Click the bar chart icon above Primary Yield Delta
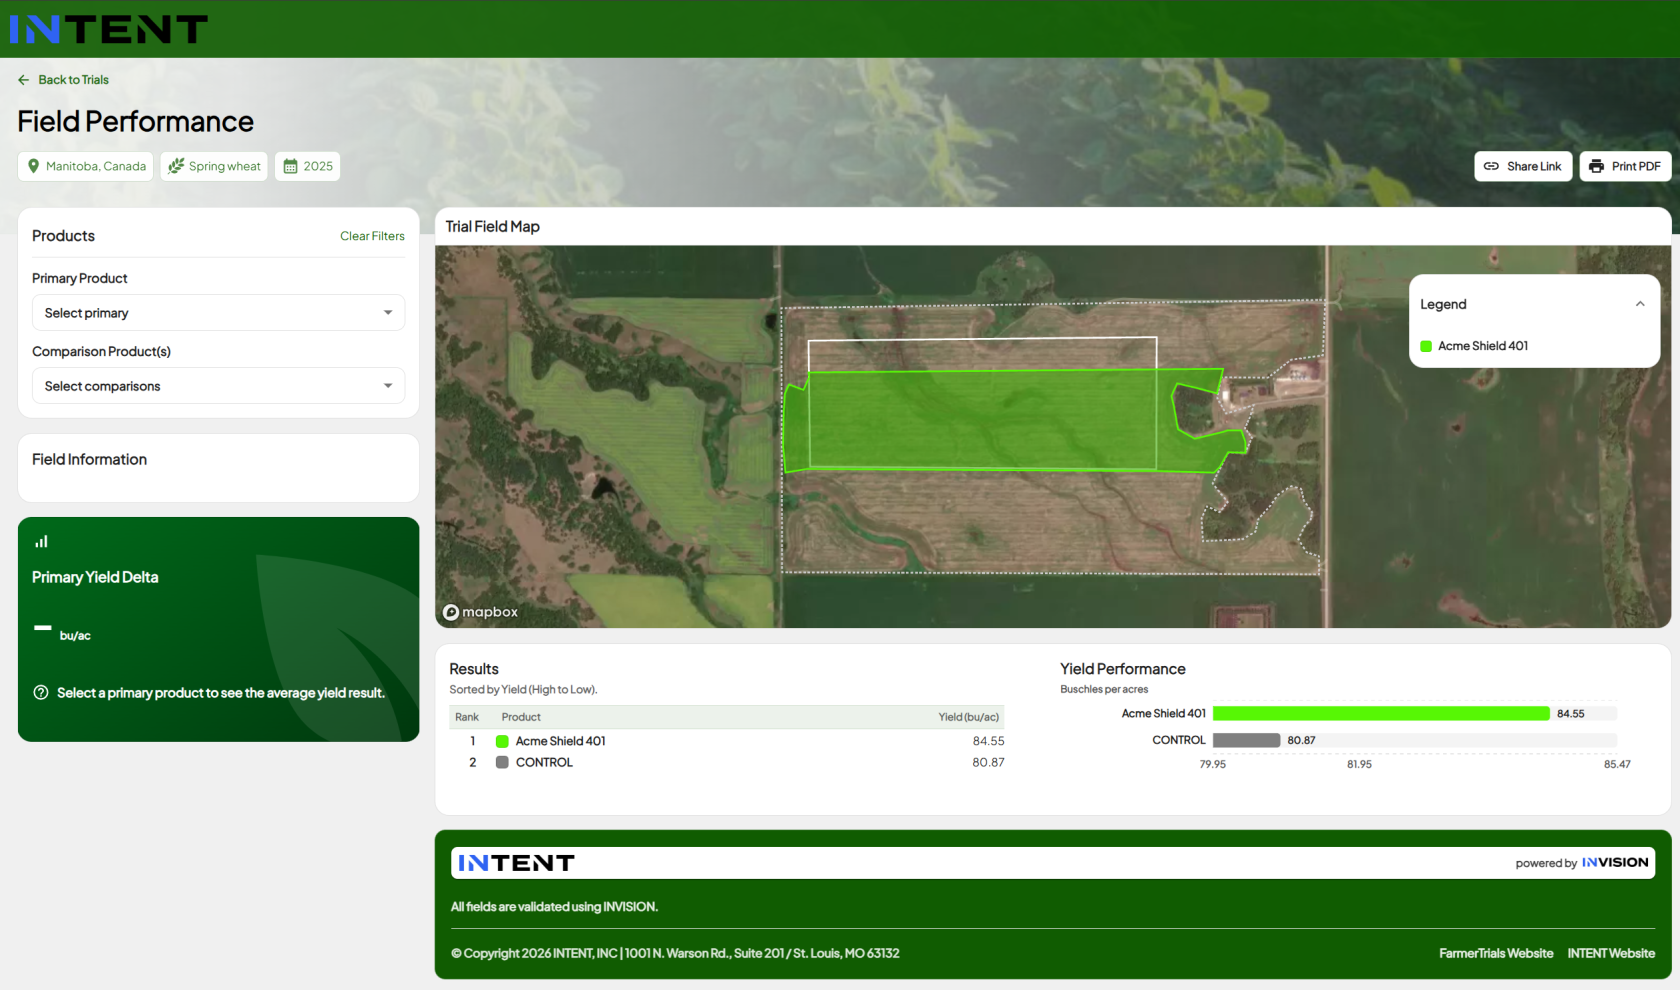Screen dimensions: 1680x990 (x=41, y=542)
